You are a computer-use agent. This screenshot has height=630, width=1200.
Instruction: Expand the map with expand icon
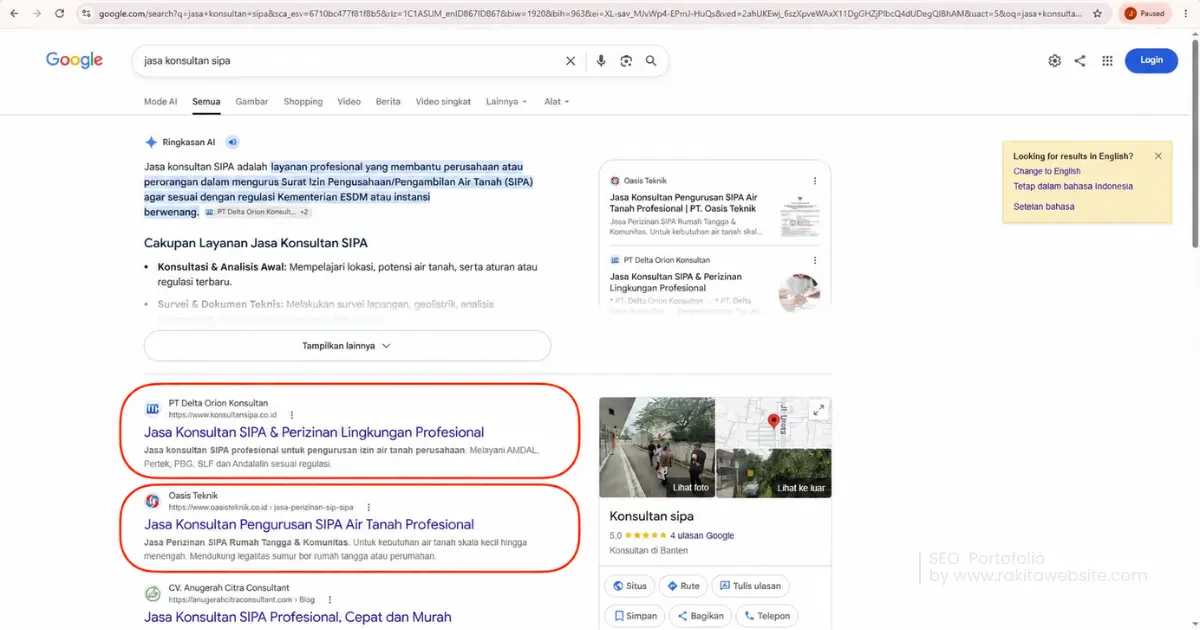(x=819, y=410)
